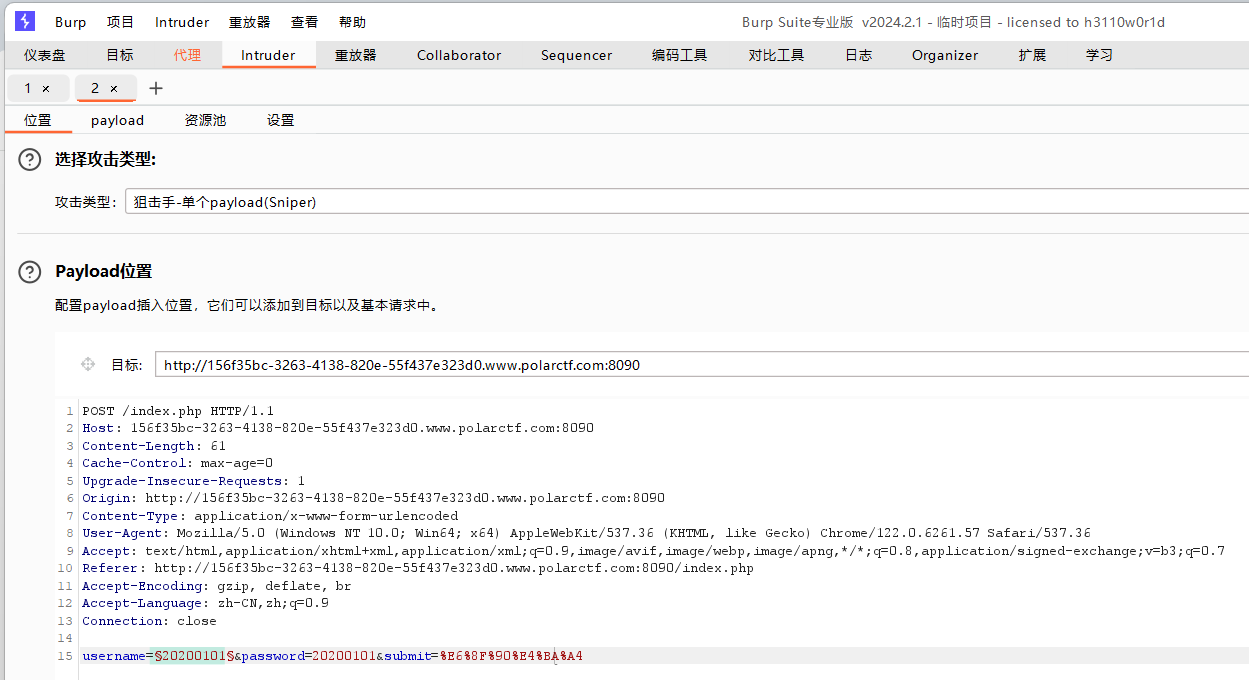Screen dimensions: 1249x680
Task: Add a new Intruder tab with plus
Action: tap(155, 88)
